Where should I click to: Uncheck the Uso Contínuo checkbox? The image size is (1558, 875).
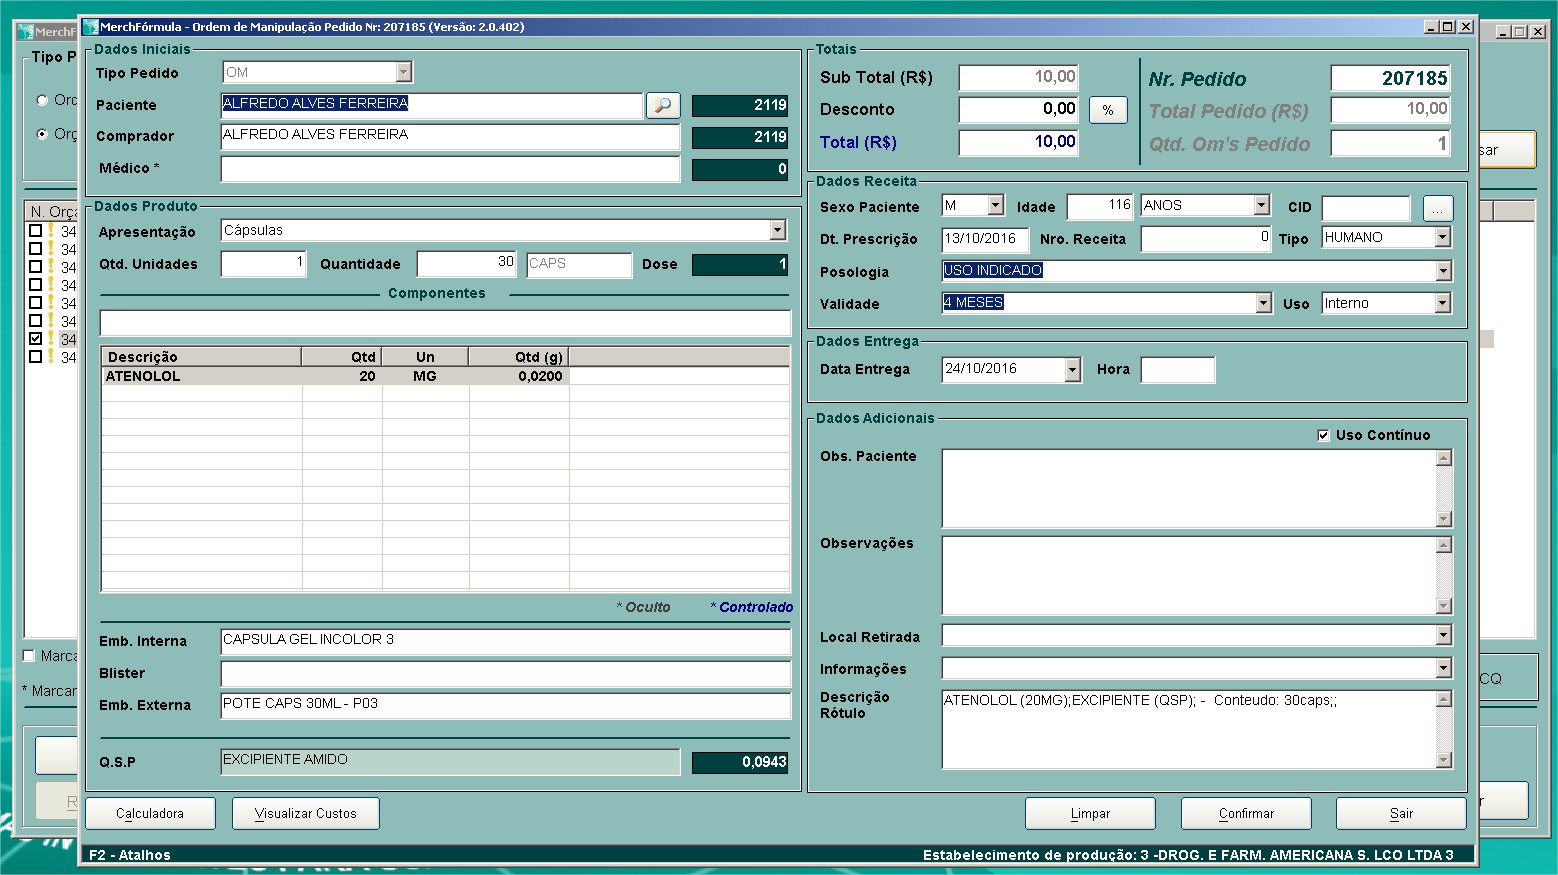coord(1323,435)
